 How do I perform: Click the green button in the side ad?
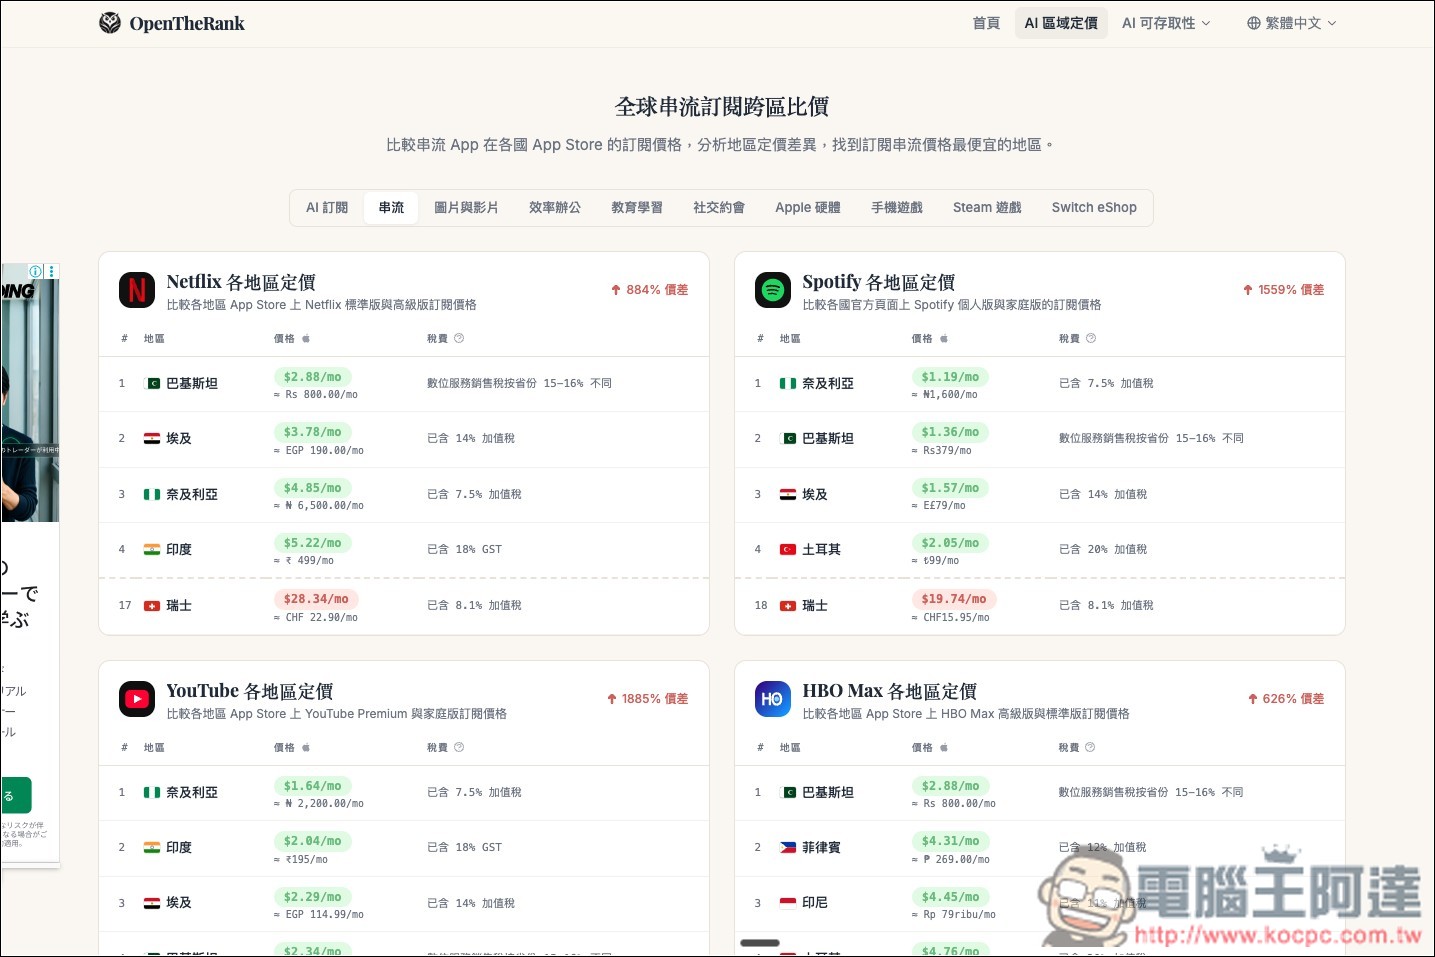coord(16,795)
